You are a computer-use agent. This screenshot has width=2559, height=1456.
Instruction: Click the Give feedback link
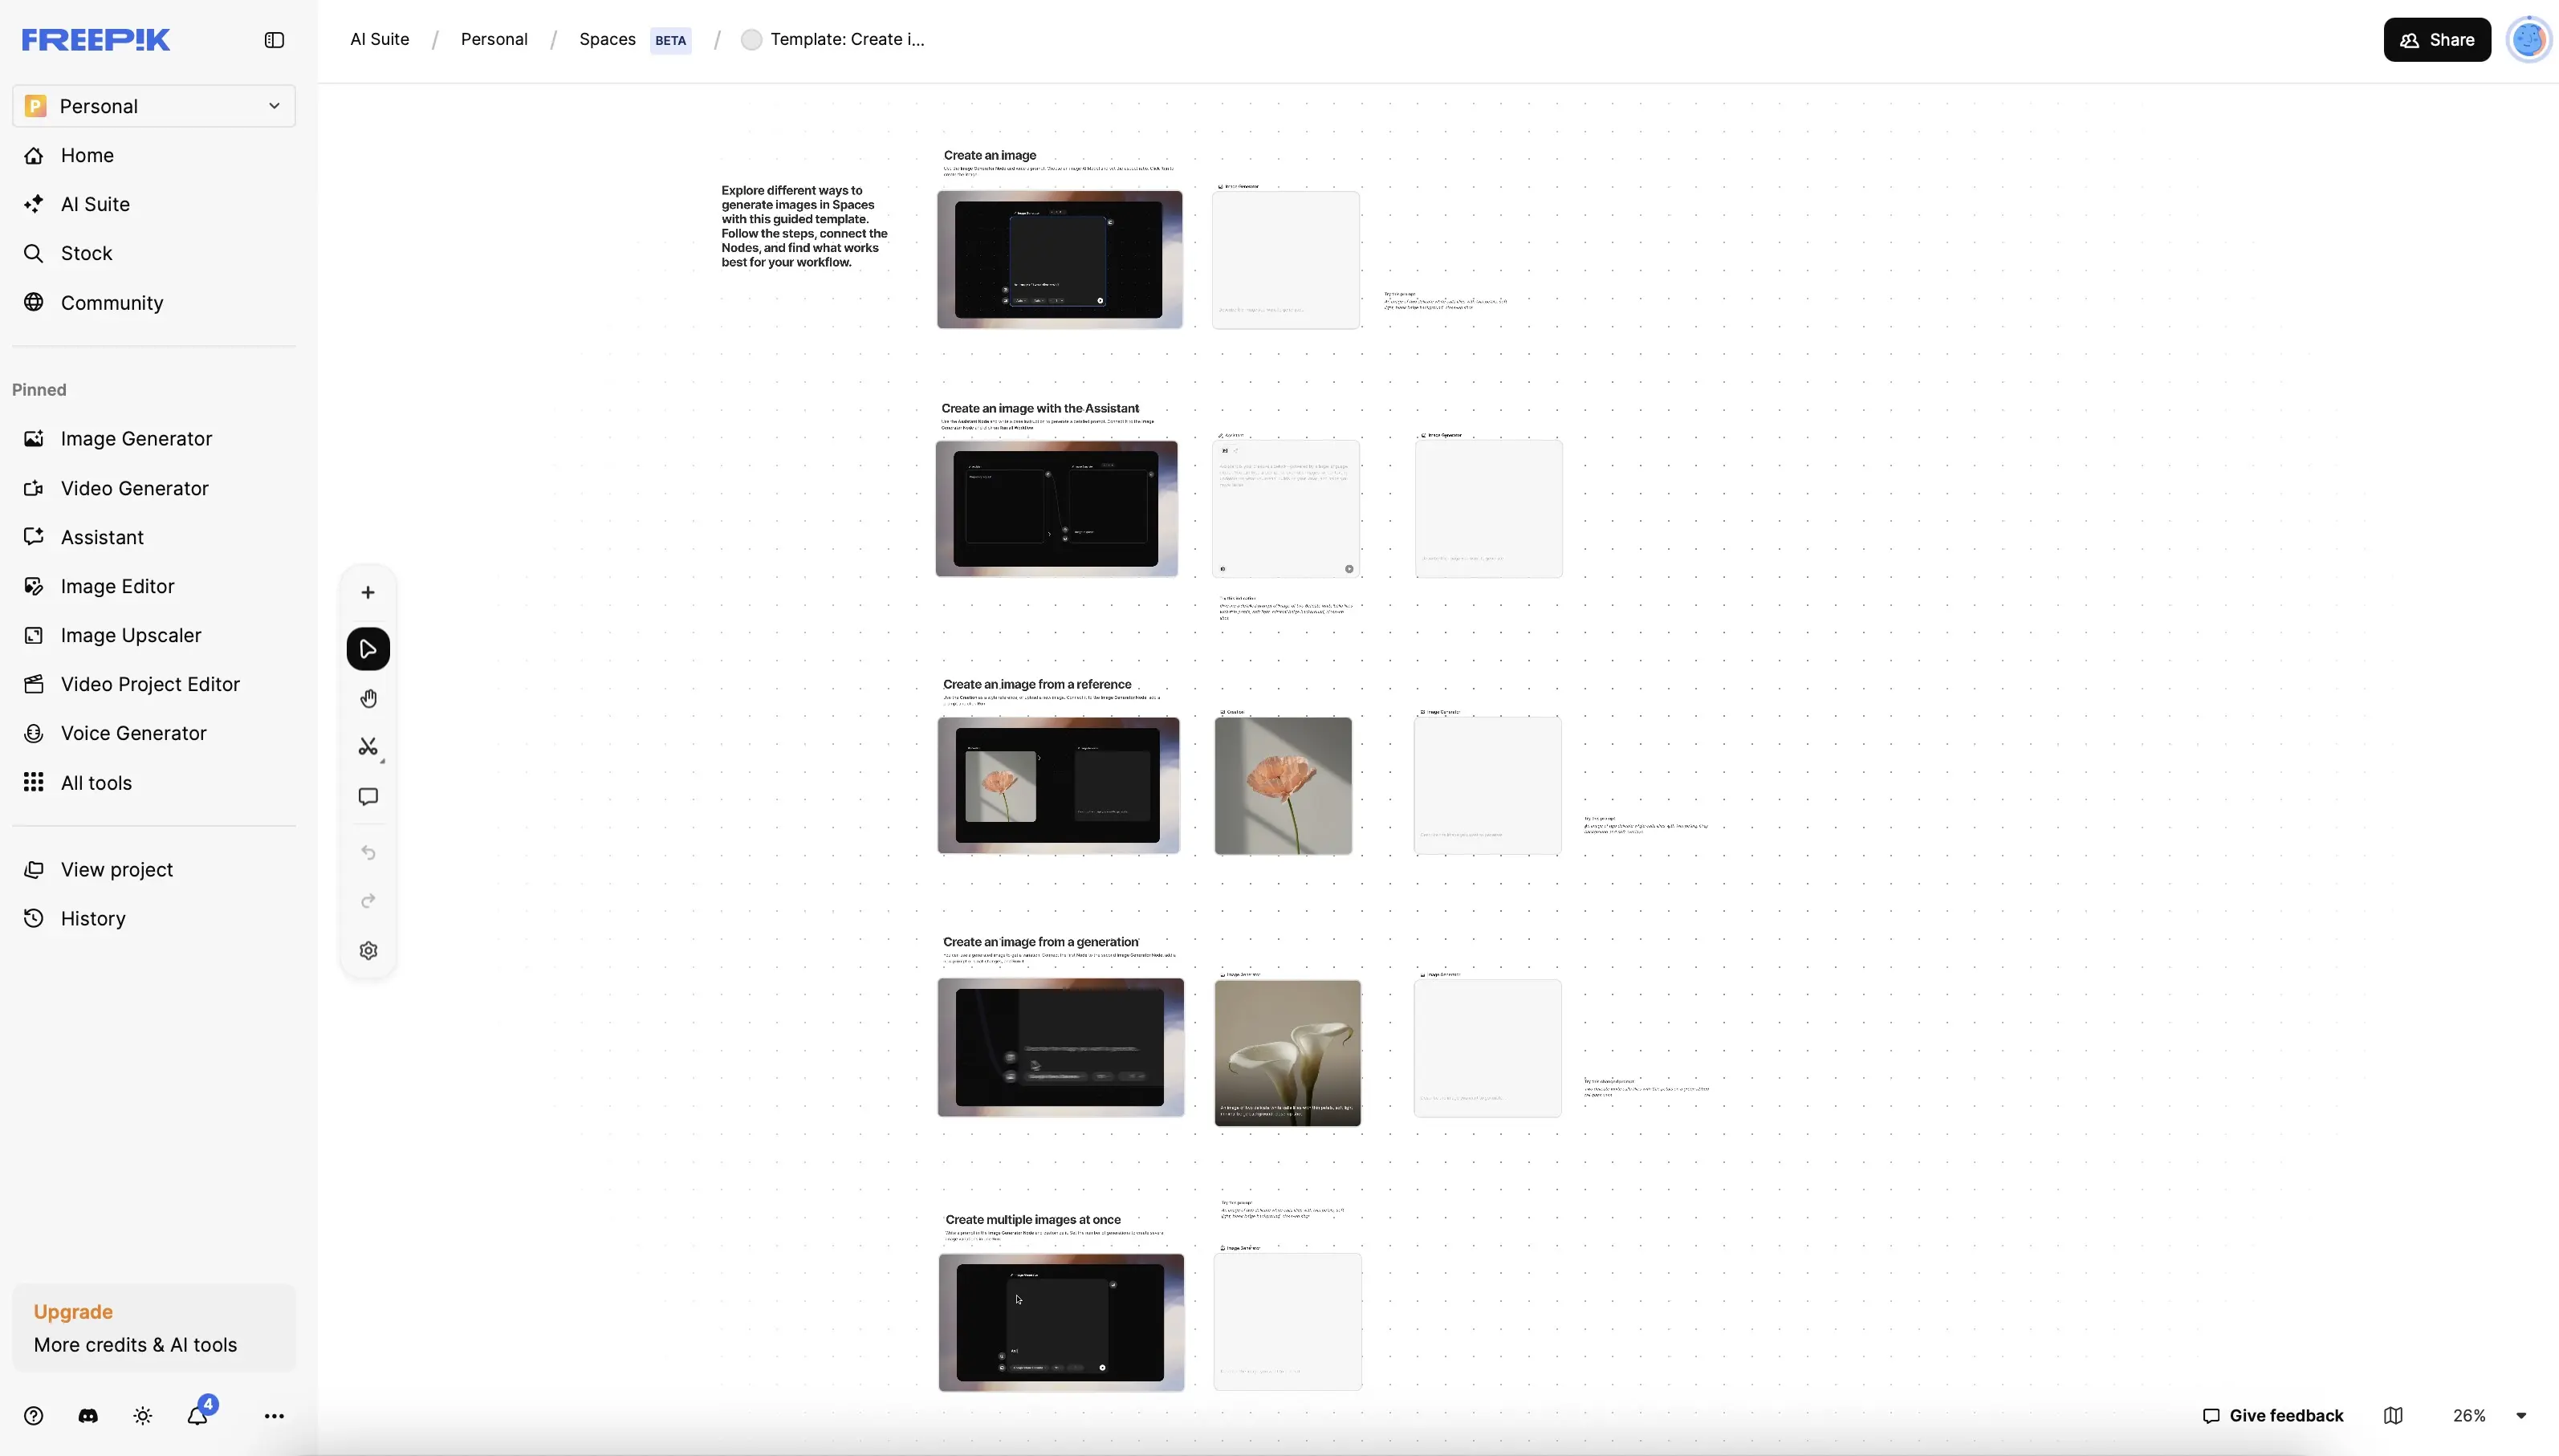2273,1416
